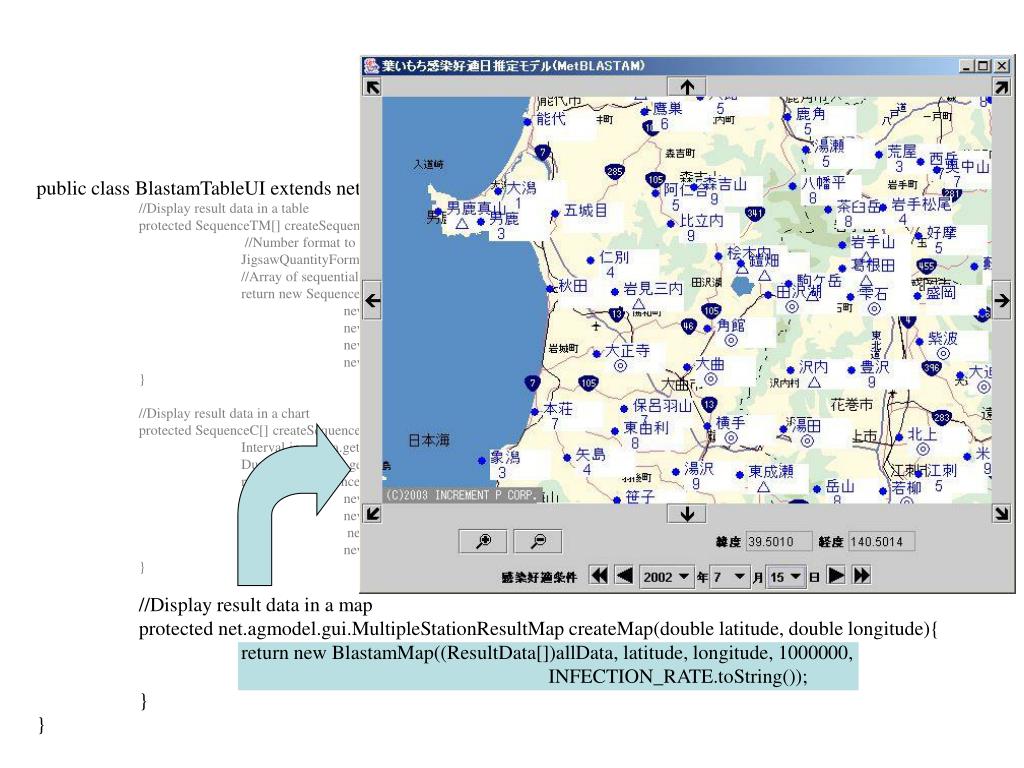
Task: Select the 横手 station on the map
Action: coord(707,426)
